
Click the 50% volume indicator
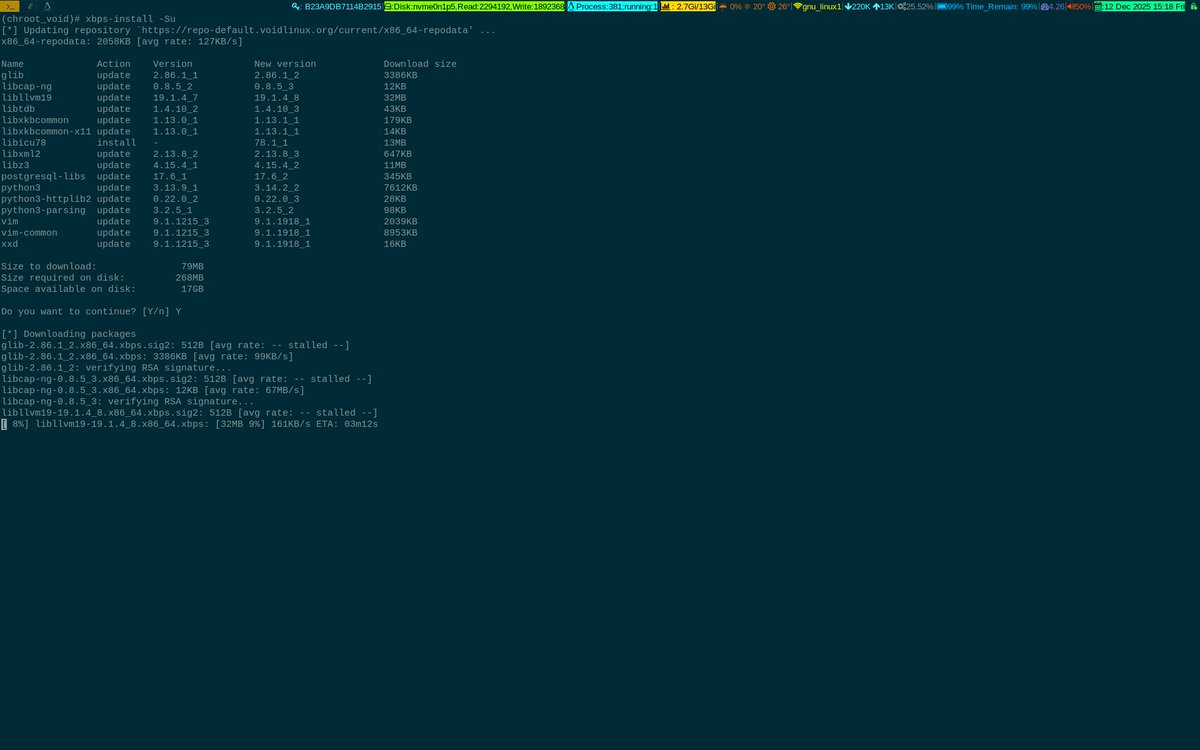pyautogui.click(x=1079, y=6)
